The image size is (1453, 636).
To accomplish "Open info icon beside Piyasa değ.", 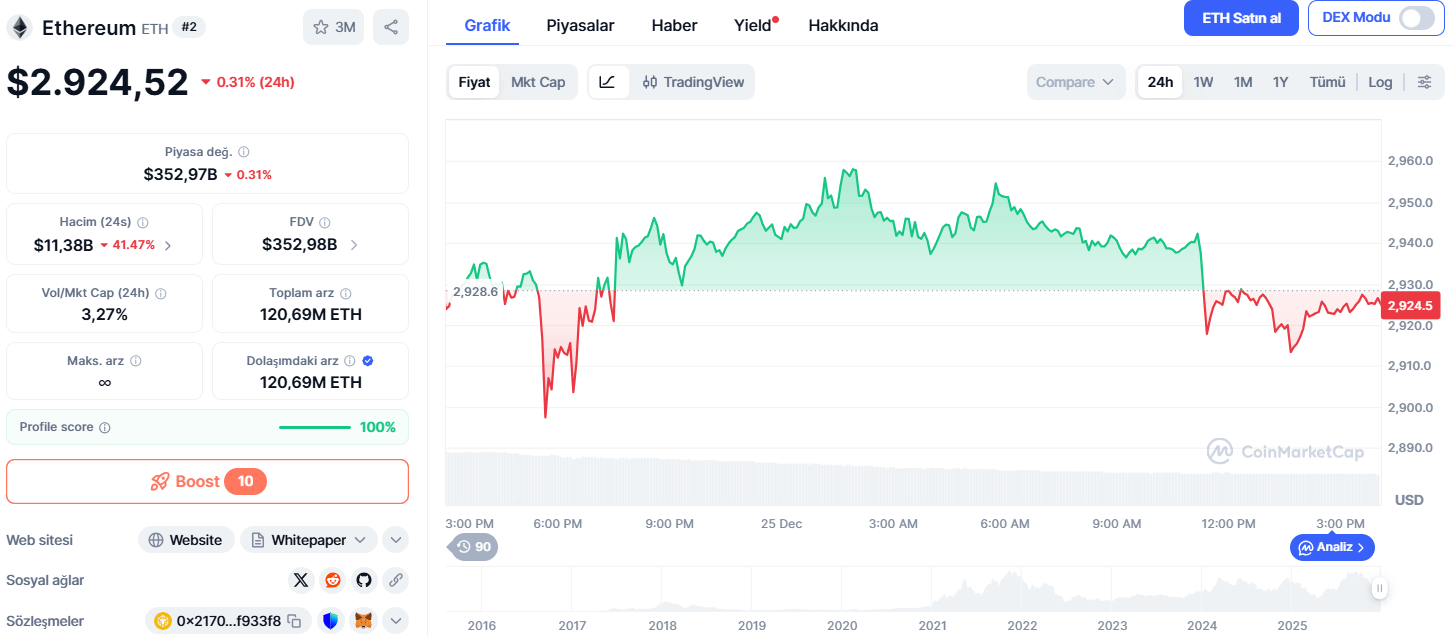I will [244, 152].
